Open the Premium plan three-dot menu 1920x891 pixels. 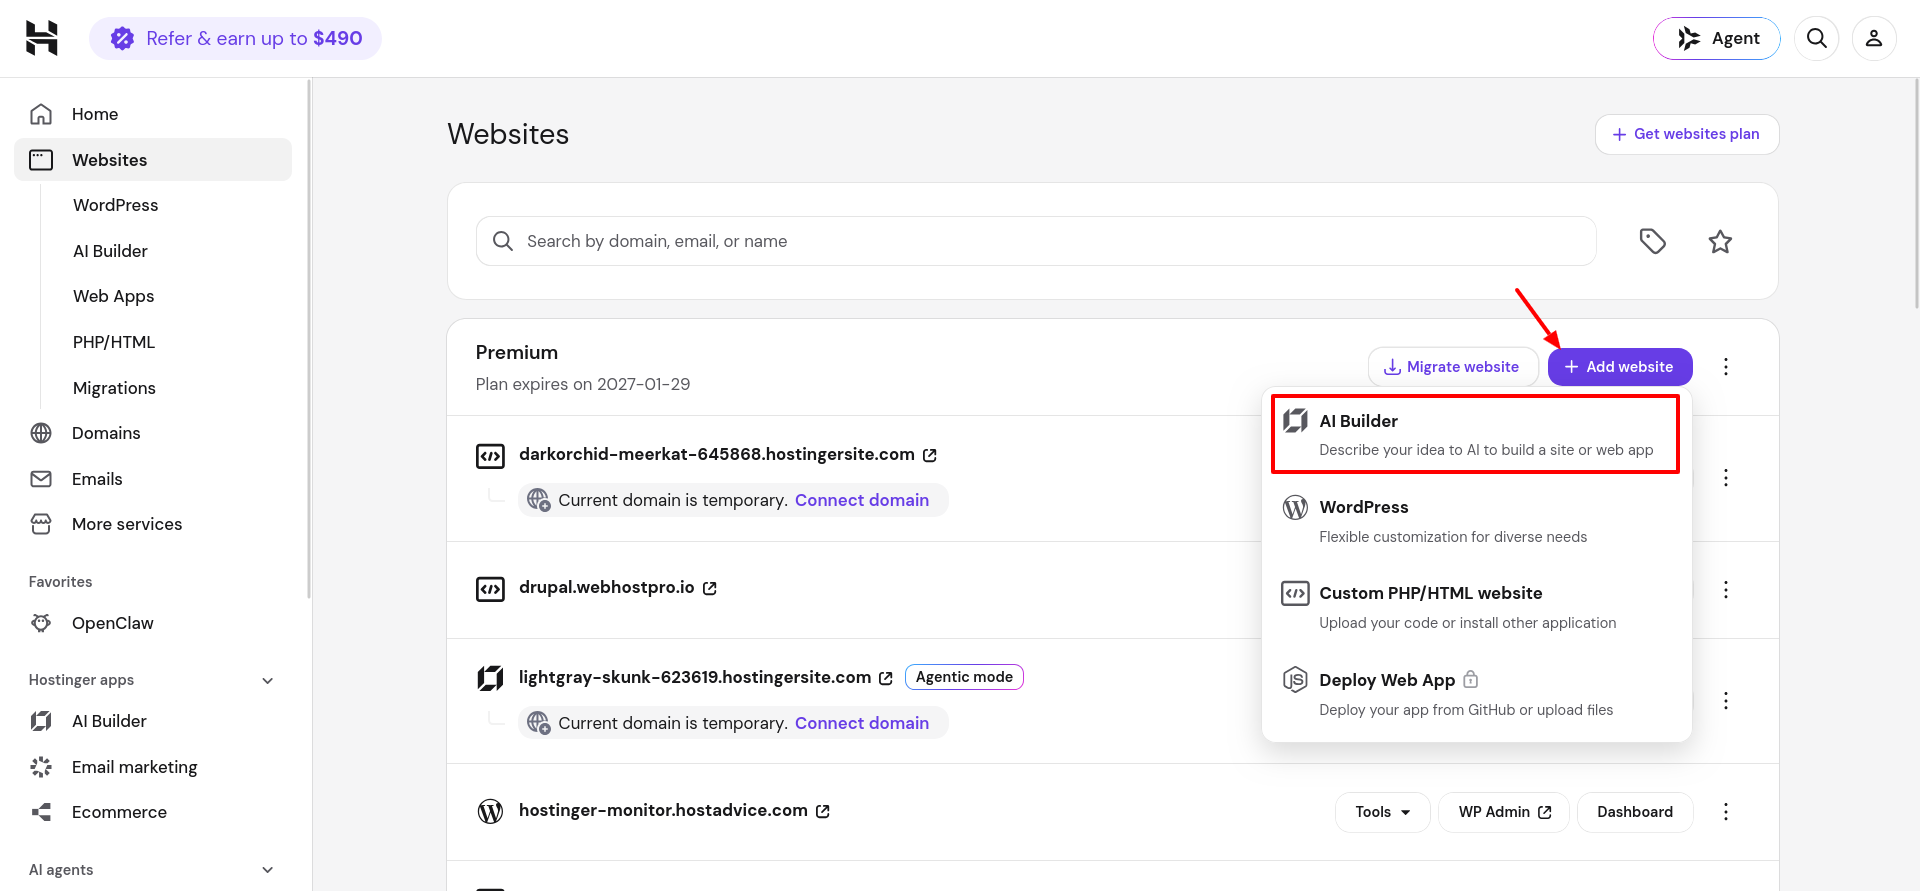1726,367
